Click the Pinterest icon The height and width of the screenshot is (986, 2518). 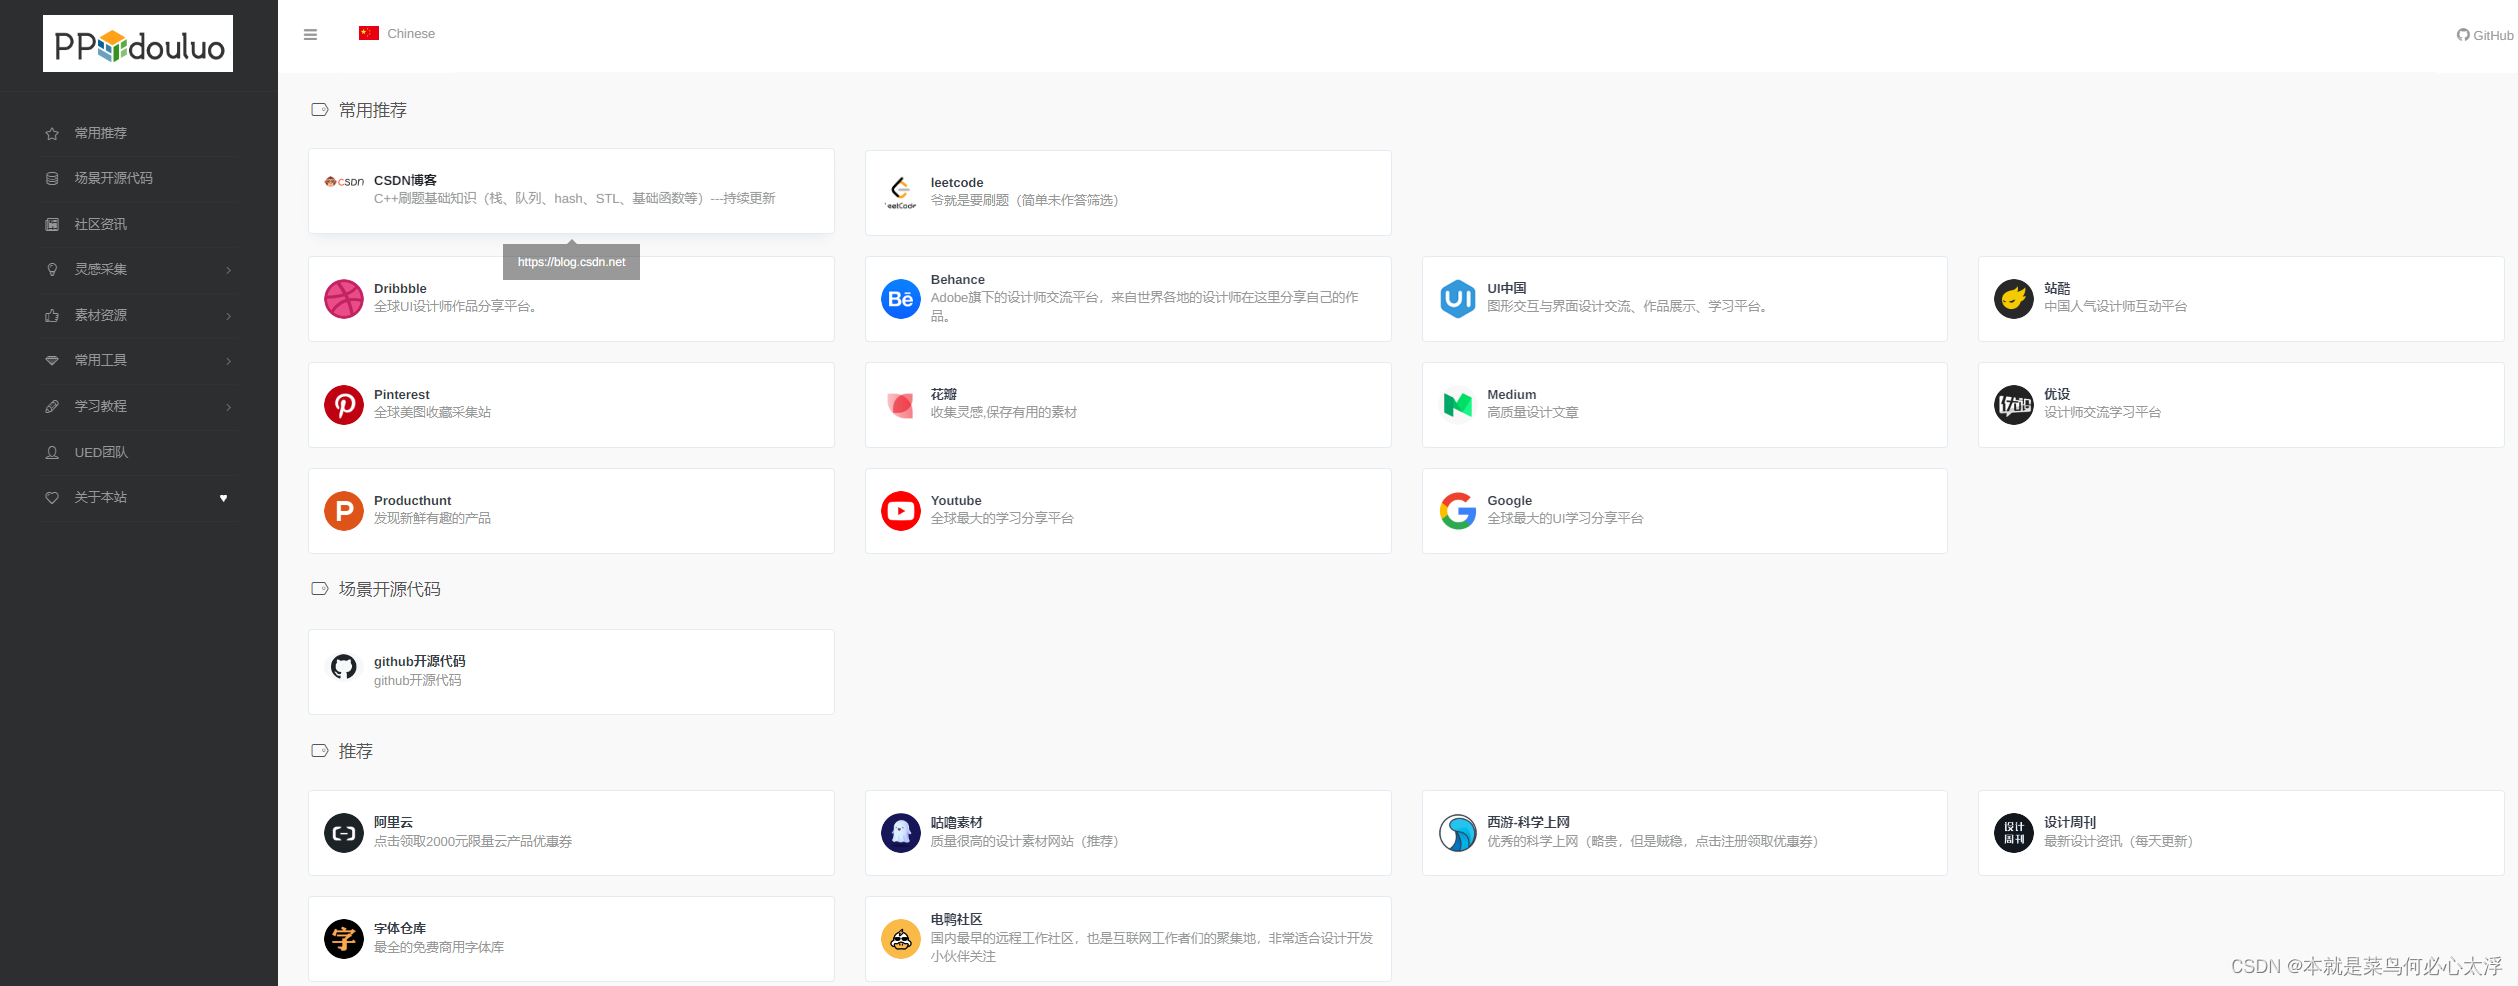click(x=344, y=405)
